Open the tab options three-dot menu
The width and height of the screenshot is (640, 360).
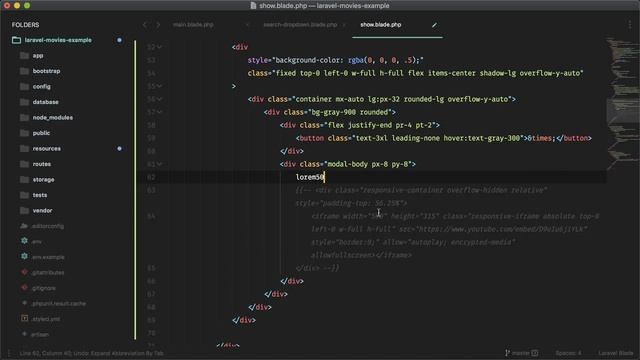click(x=630, y=25)
